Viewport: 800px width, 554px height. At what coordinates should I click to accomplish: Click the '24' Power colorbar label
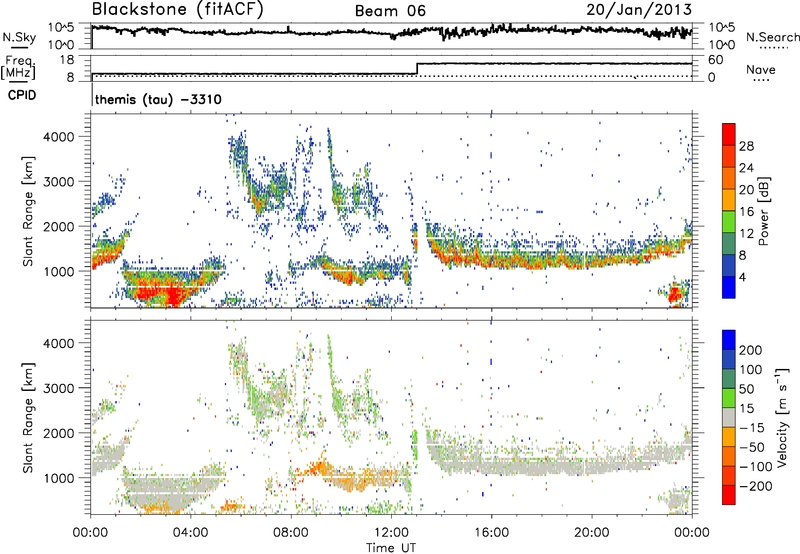(746, 168)
